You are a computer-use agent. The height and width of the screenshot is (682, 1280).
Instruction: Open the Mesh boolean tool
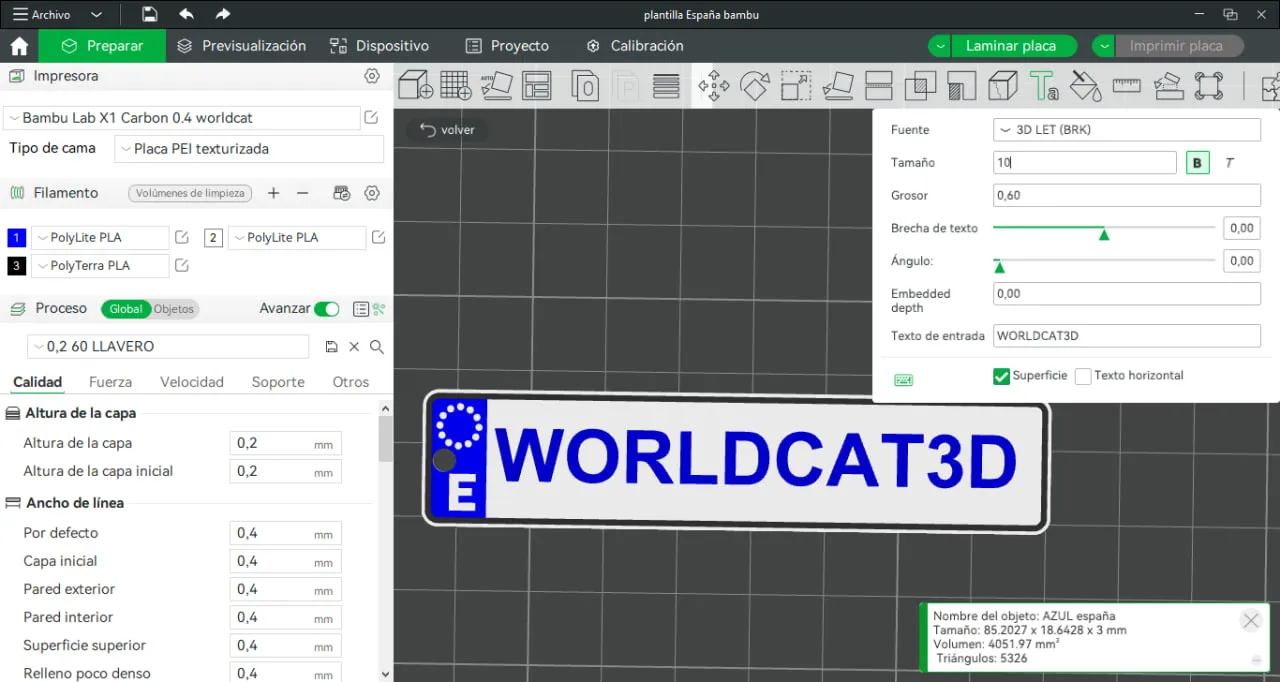[x=920, y=86]
